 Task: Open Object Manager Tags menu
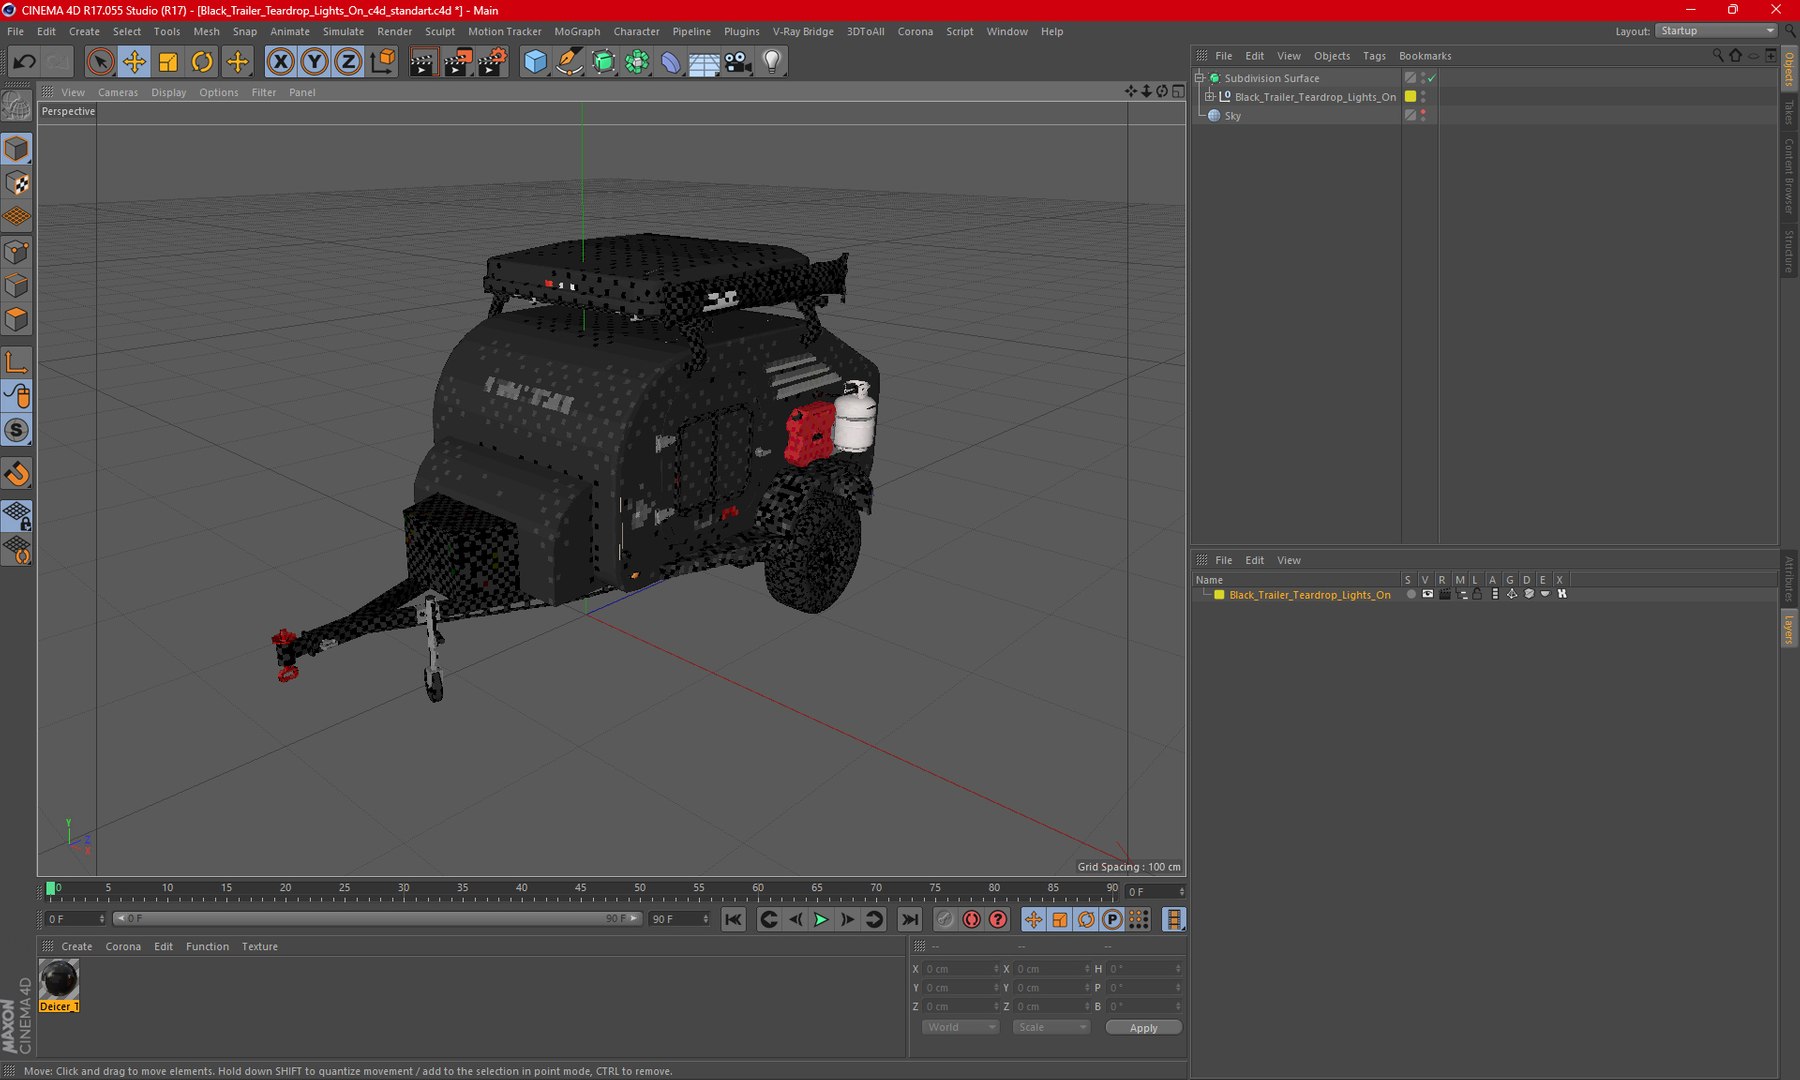pos(1374,56)
